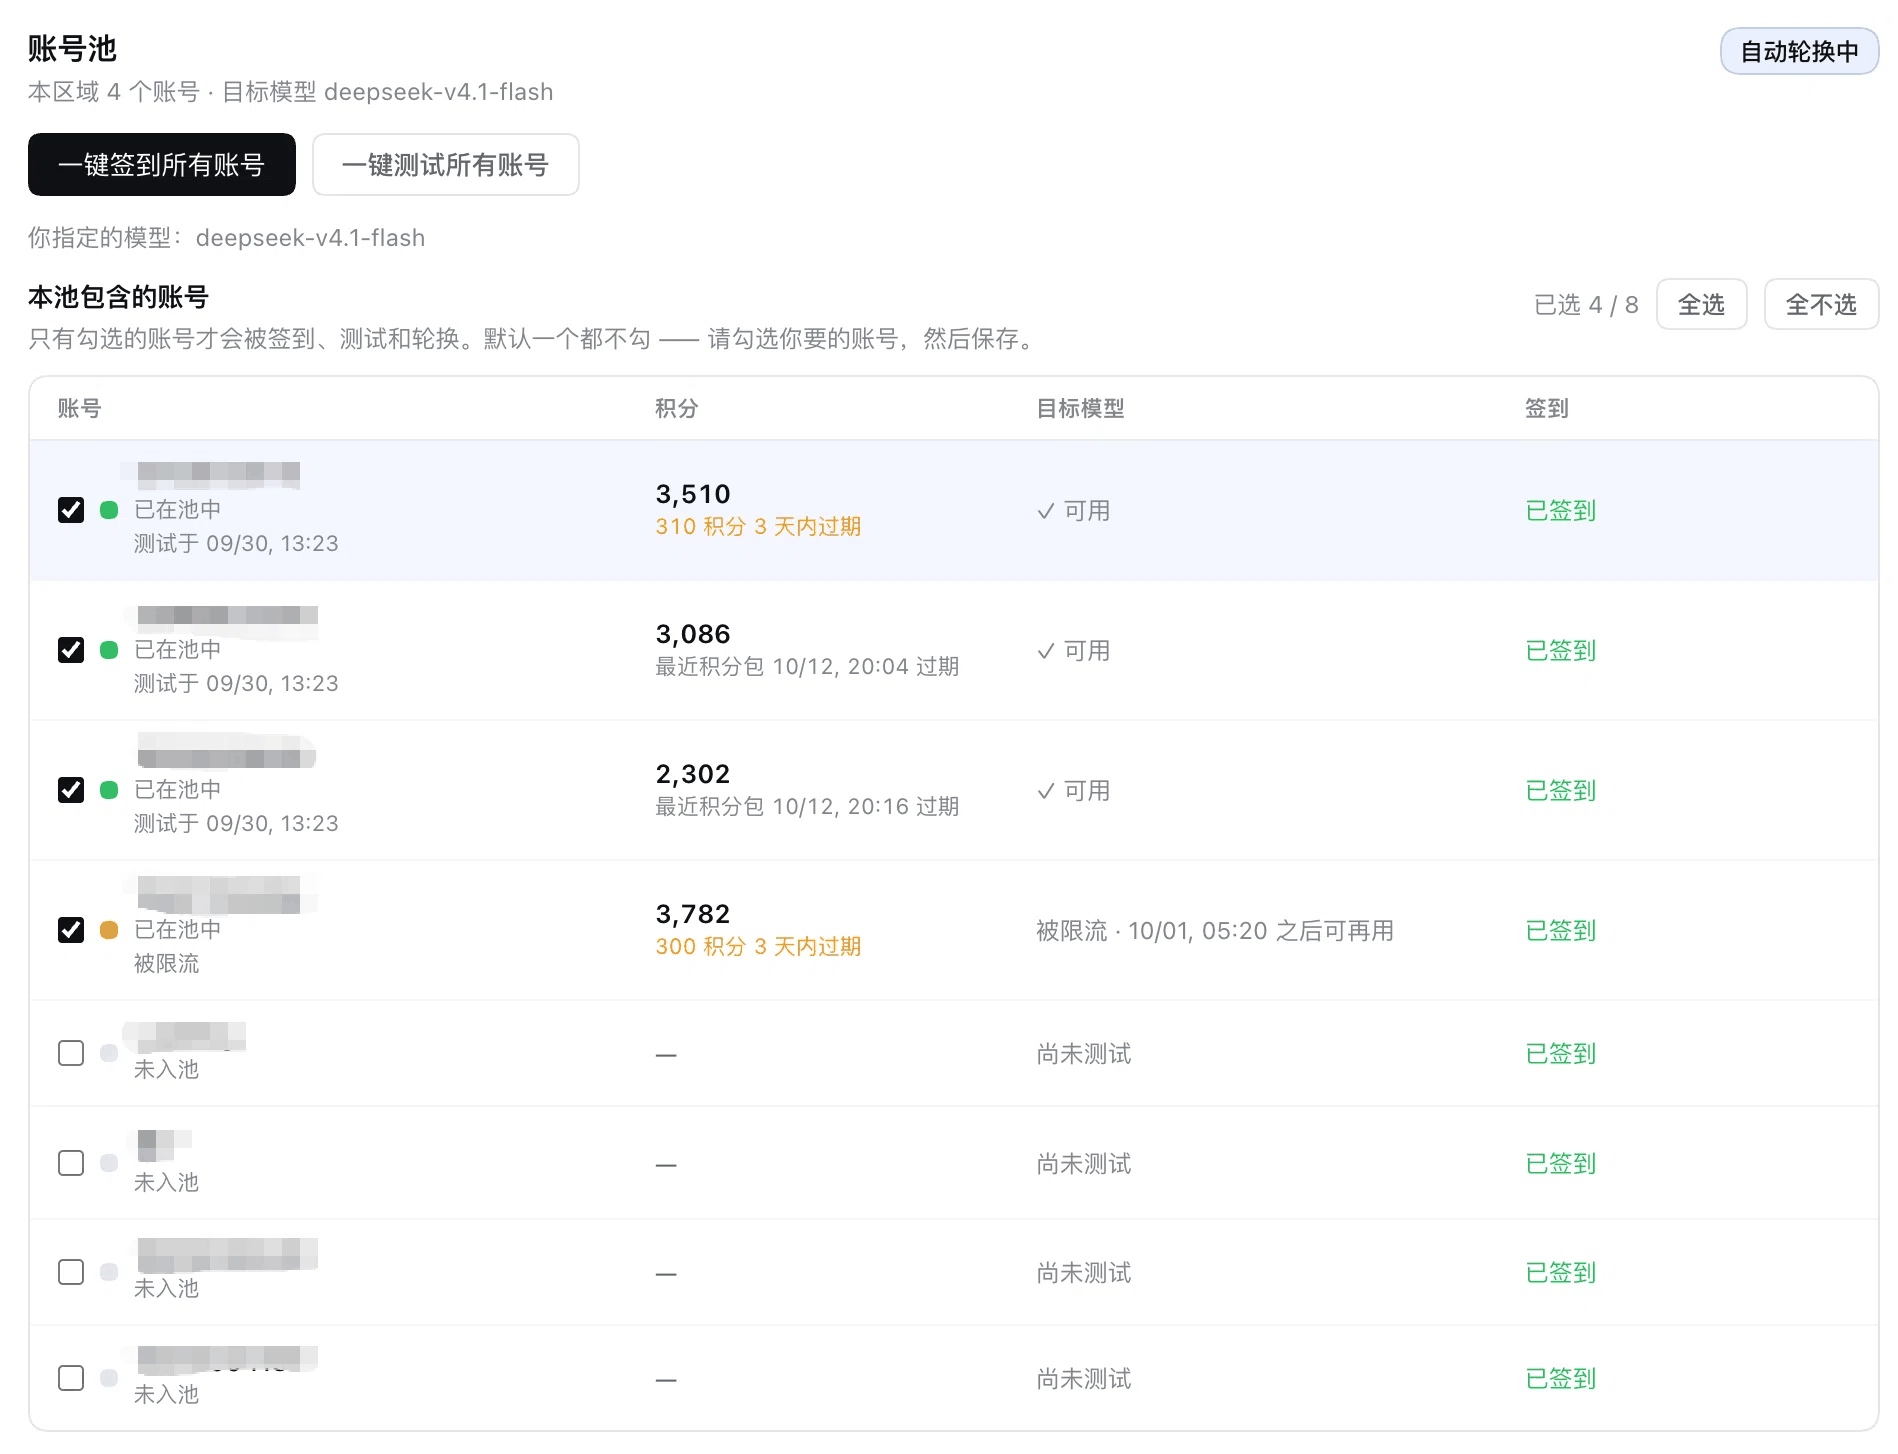
Task: Click the checkmark icon beside 可用 in 3,510 row
Action: coord(1046,511)
